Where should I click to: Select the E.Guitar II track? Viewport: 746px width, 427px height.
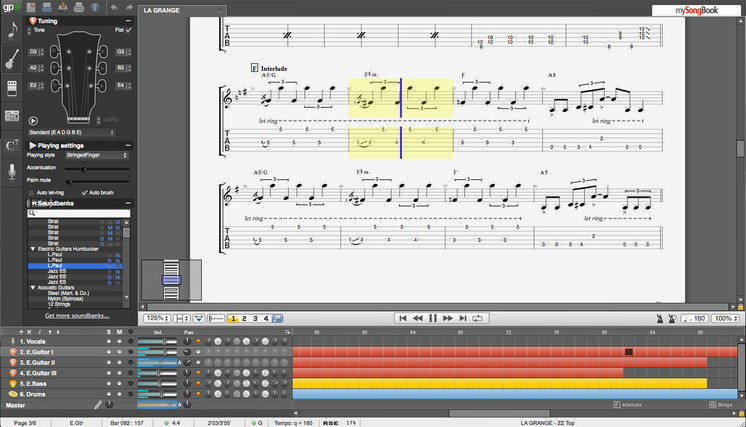37,362
